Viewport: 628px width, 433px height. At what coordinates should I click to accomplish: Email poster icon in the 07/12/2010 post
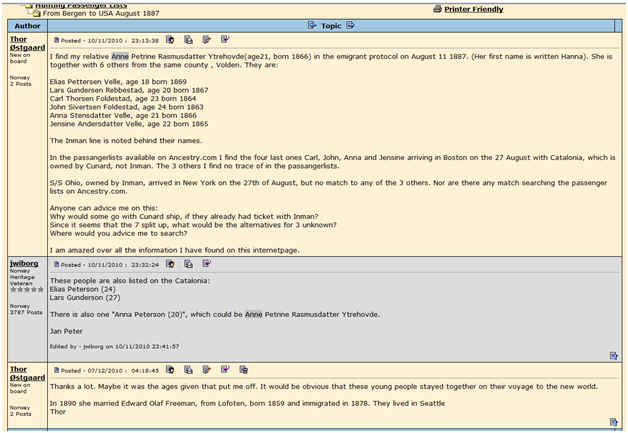pos(188,370)
